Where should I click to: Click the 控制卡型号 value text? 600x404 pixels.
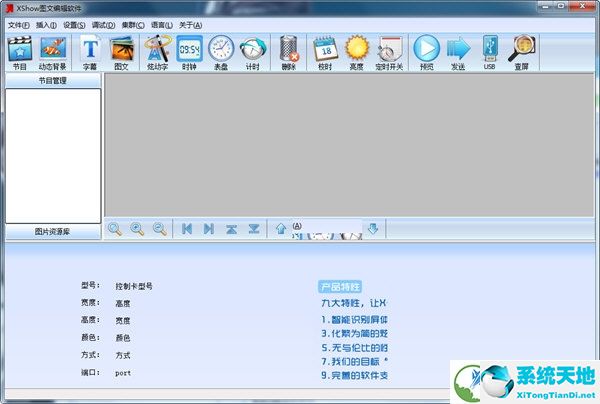134,286
